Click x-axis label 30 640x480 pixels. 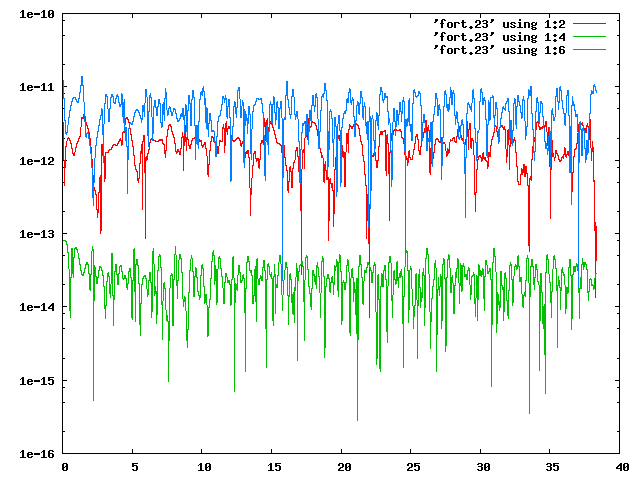[483, 467]
